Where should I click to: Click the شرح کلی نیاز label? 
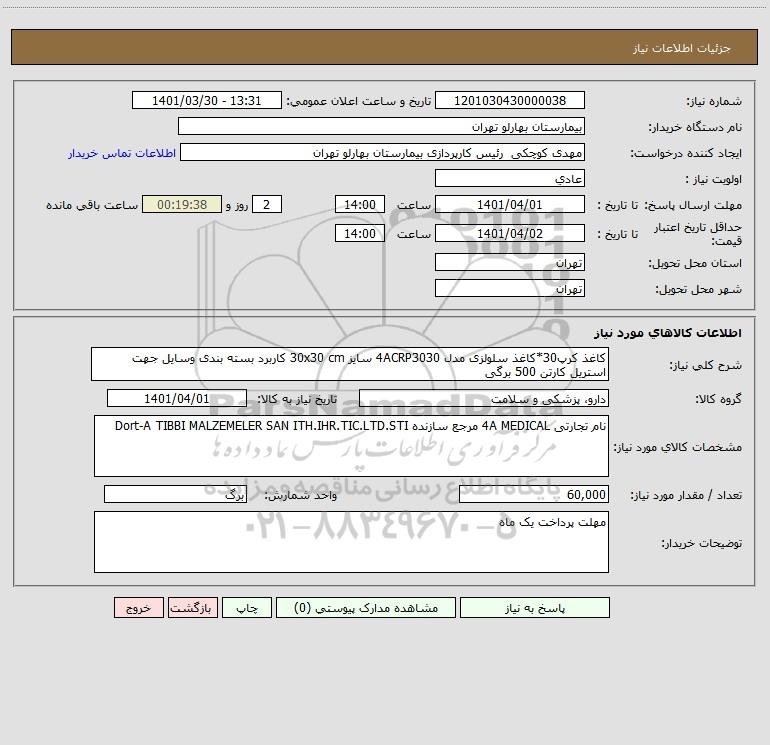pyautogui.click(x=706, y=365)
